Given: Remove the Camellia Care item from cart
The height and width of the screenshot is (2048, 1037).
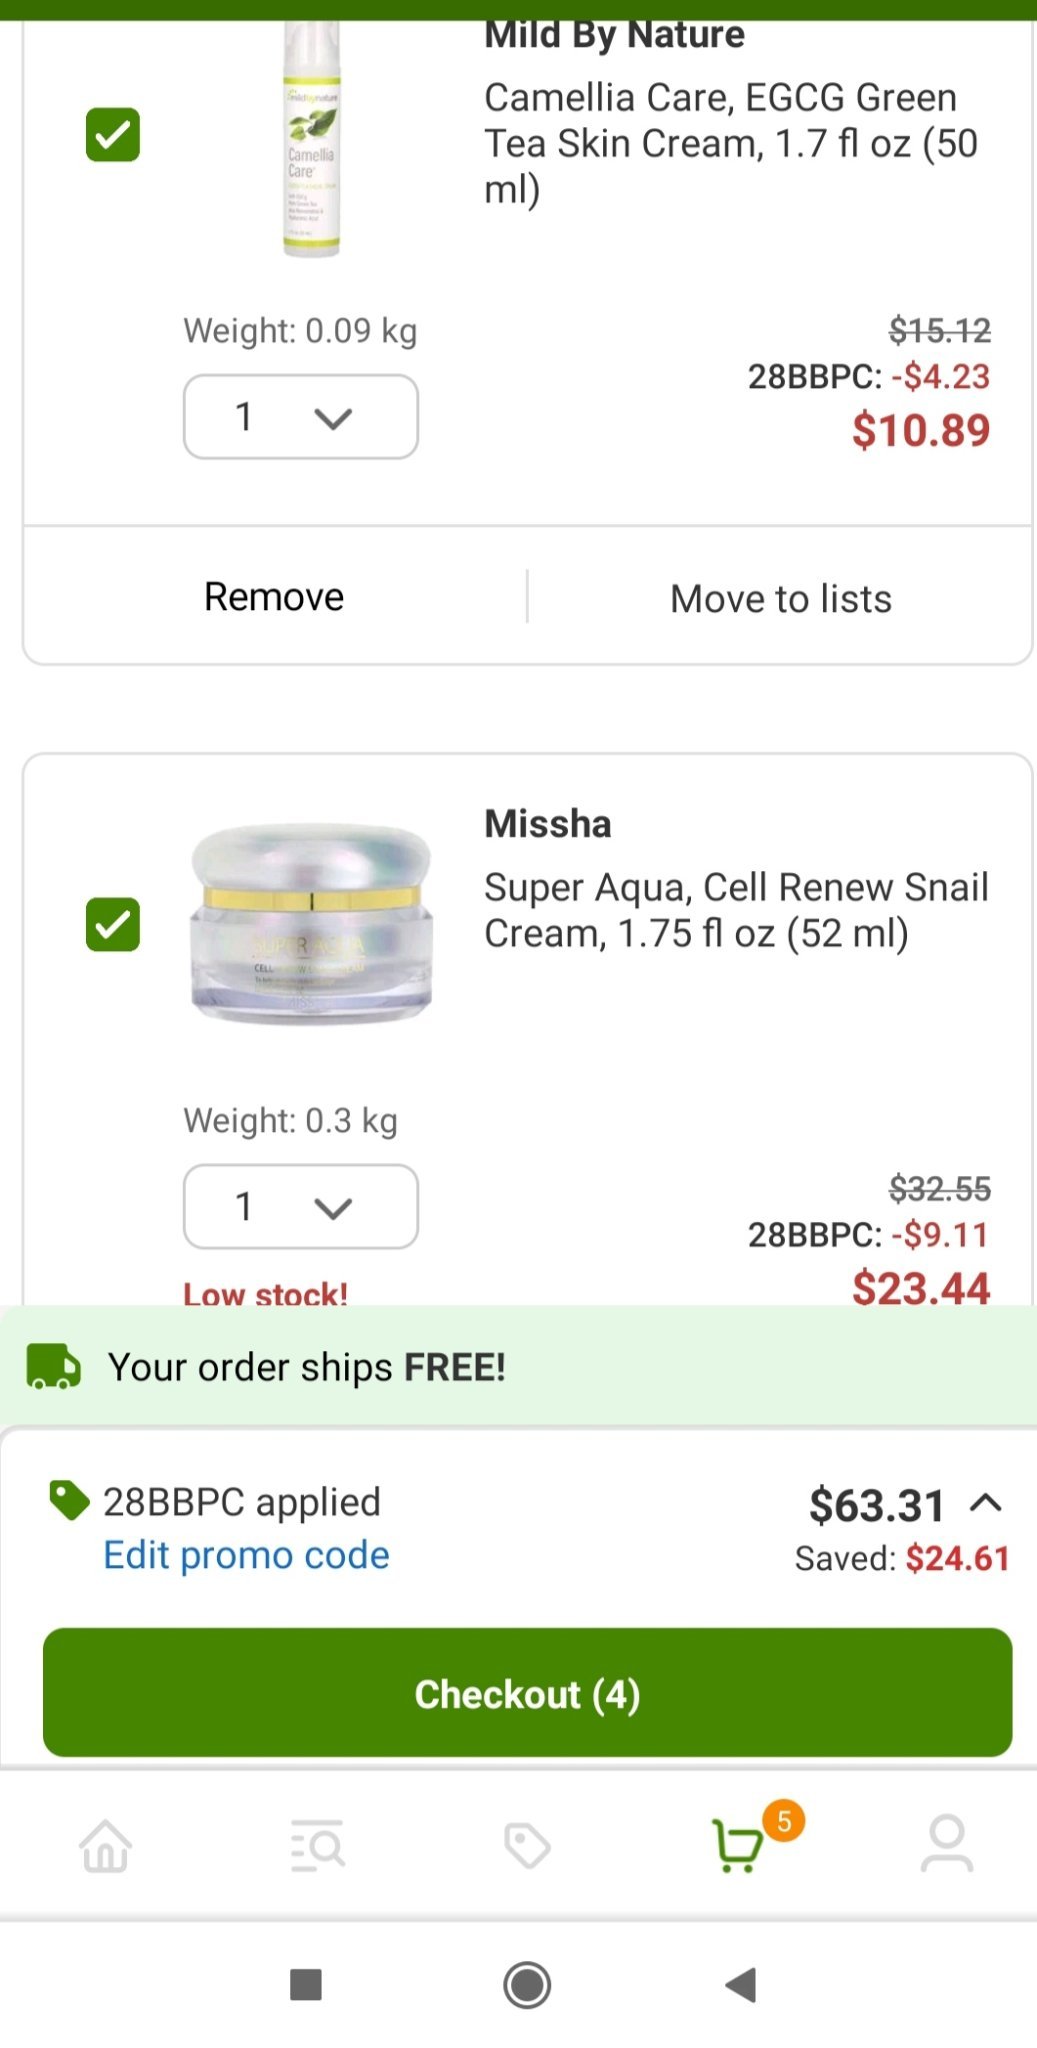Looking at the screenshot, I should 274,597.
